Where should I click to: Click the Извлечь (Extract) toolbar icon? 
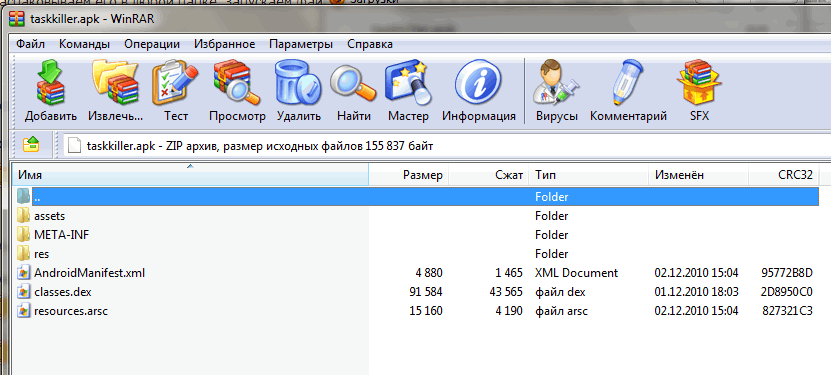116,82
